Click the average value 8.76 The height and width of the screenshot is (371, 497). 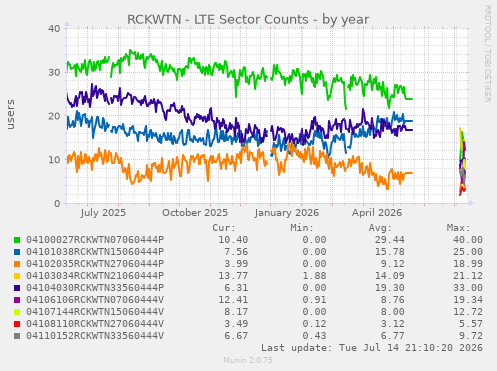[x=393, y=300]
